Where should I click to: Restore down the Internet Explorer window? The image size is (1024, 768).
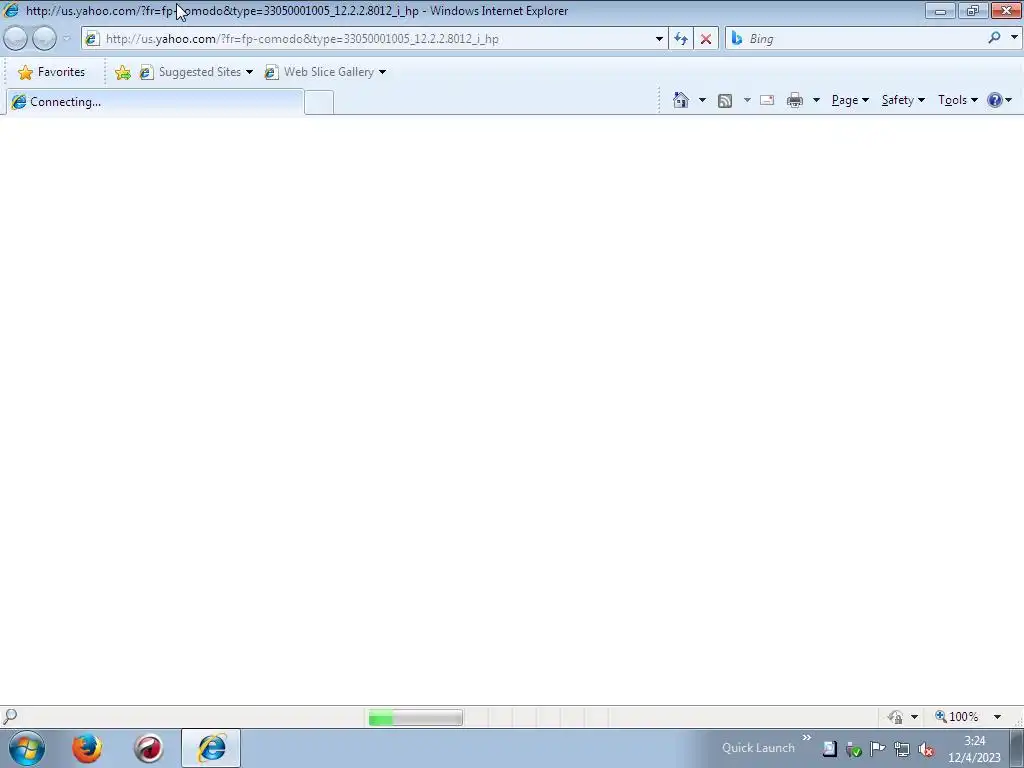[x=973, y=10]
